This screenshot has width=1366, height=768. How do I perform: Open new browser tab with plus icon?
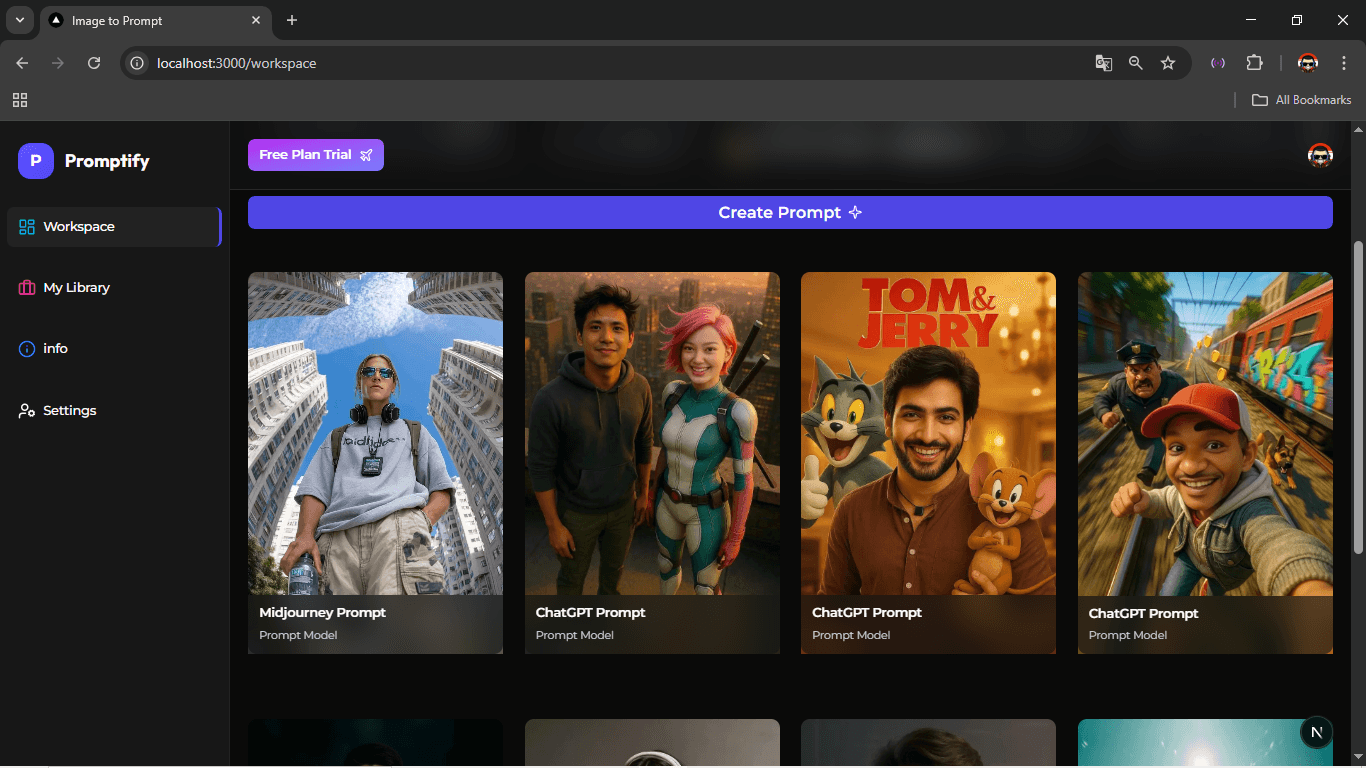(x=292, y=20)
